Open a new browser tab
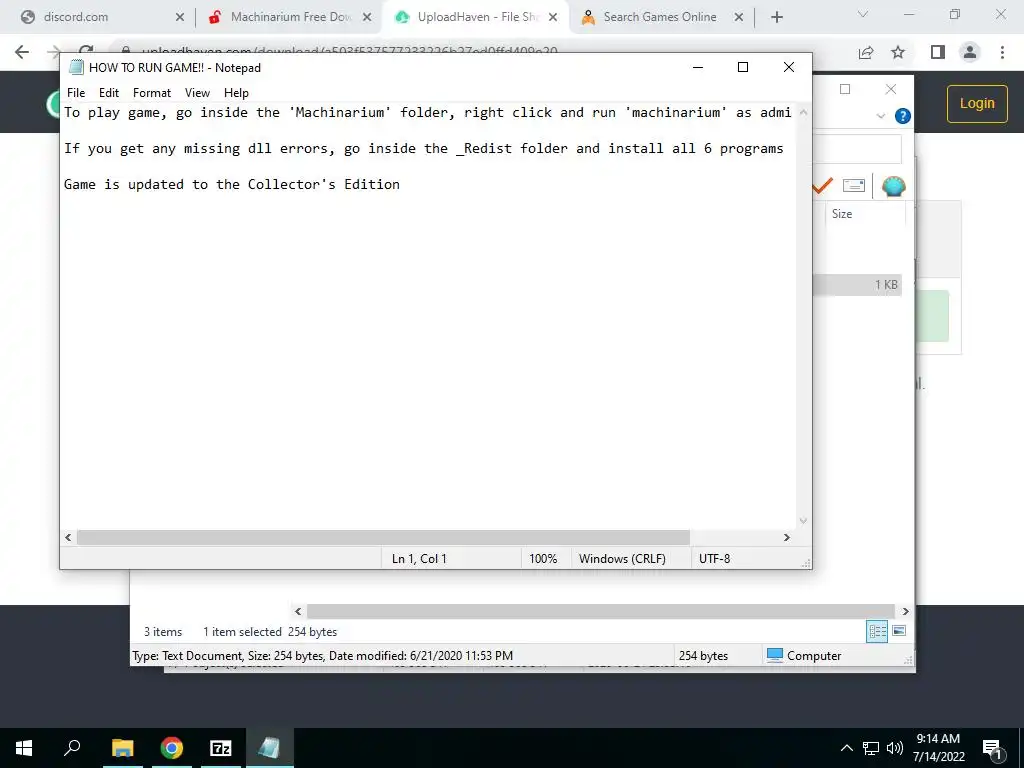This screenshot has width=1024, height=768. 776,17
